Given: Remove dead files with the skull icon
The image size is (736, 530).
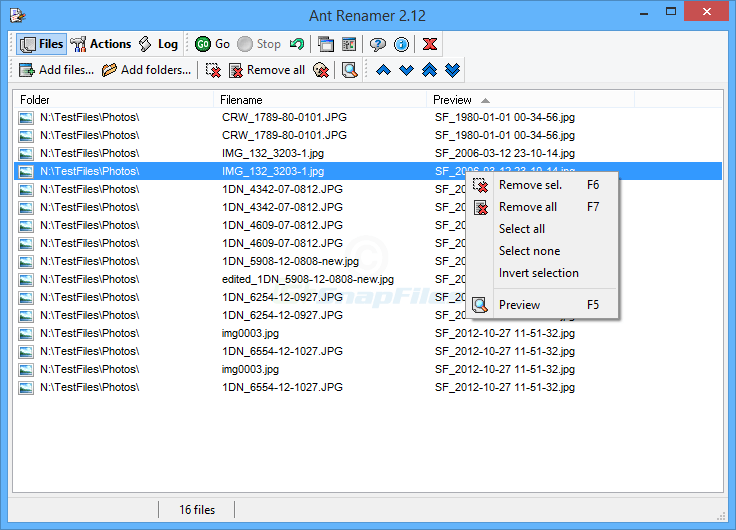Looking at the screenshot, I should 321,70.
